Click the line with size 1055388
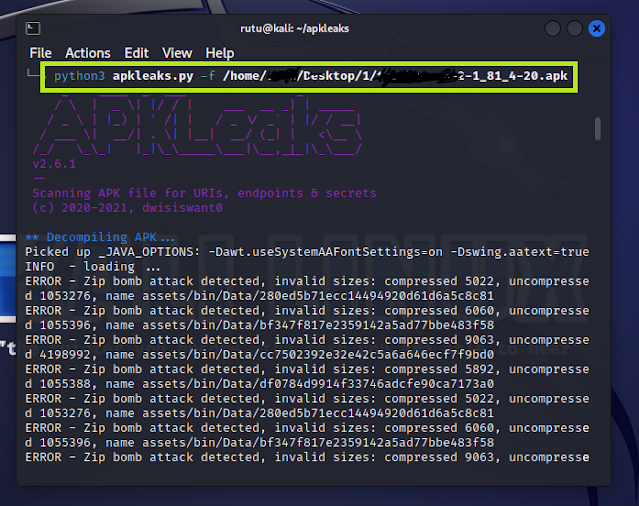639x506 pixels. tap(259, 384)
